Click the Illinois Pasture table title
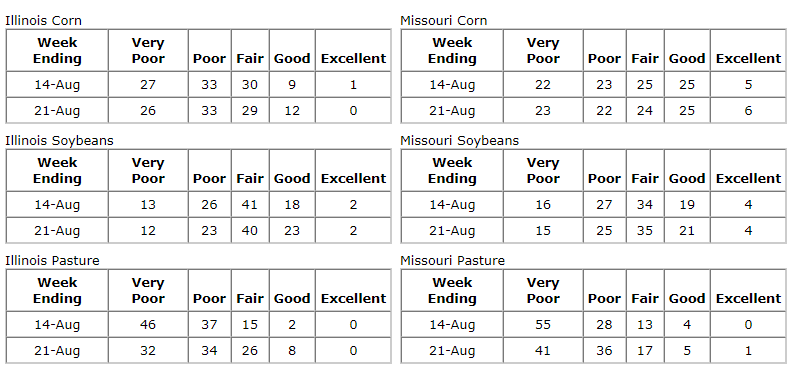Screen dimensions: 792x373 coord(53,261)
